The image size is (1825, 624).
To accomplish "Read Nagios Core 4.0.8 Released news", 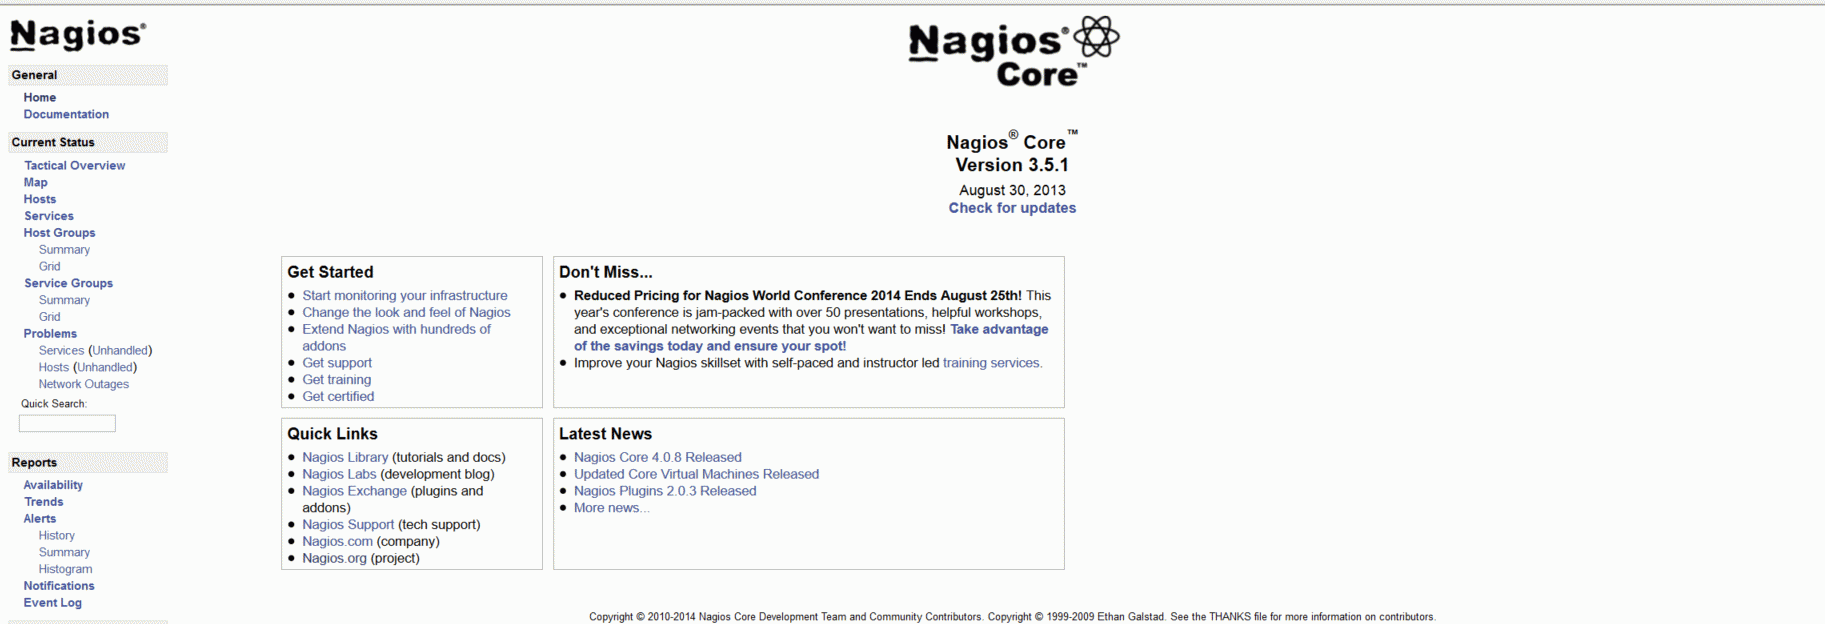I will pyautogui.click(x=658, y=458).
